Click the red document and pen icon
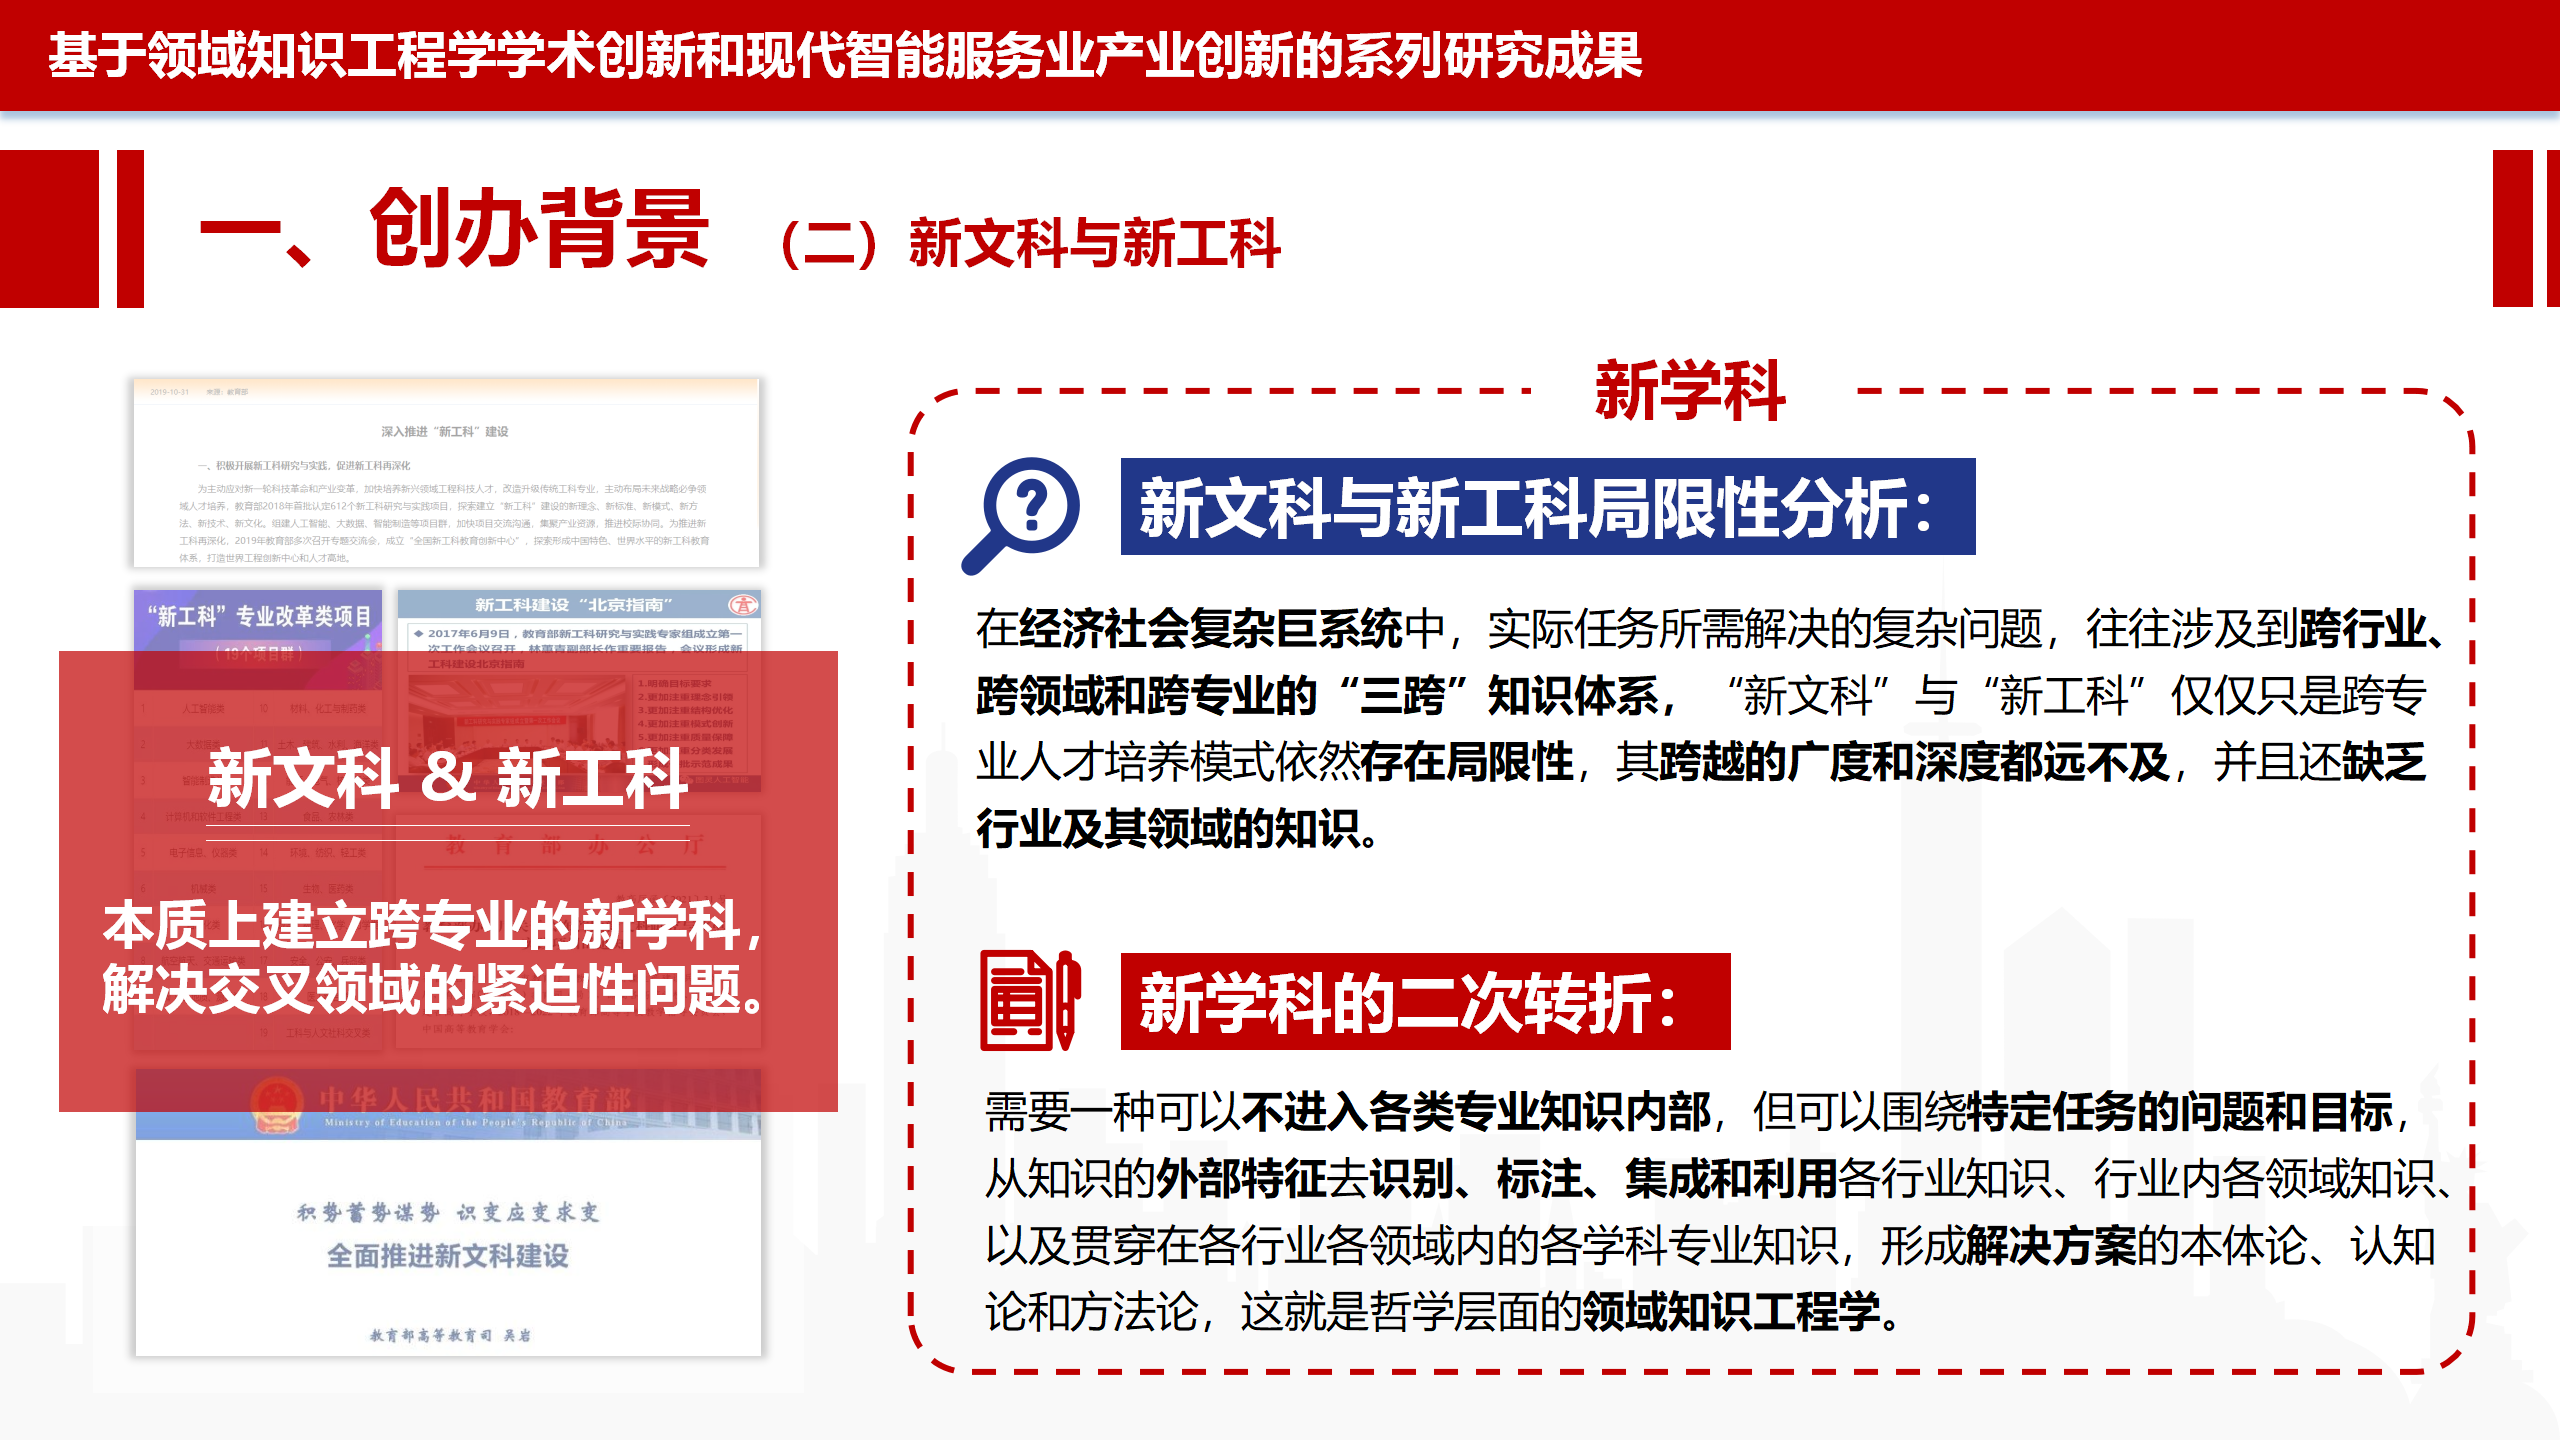The image size is (2560, 1440). 1030,1000
